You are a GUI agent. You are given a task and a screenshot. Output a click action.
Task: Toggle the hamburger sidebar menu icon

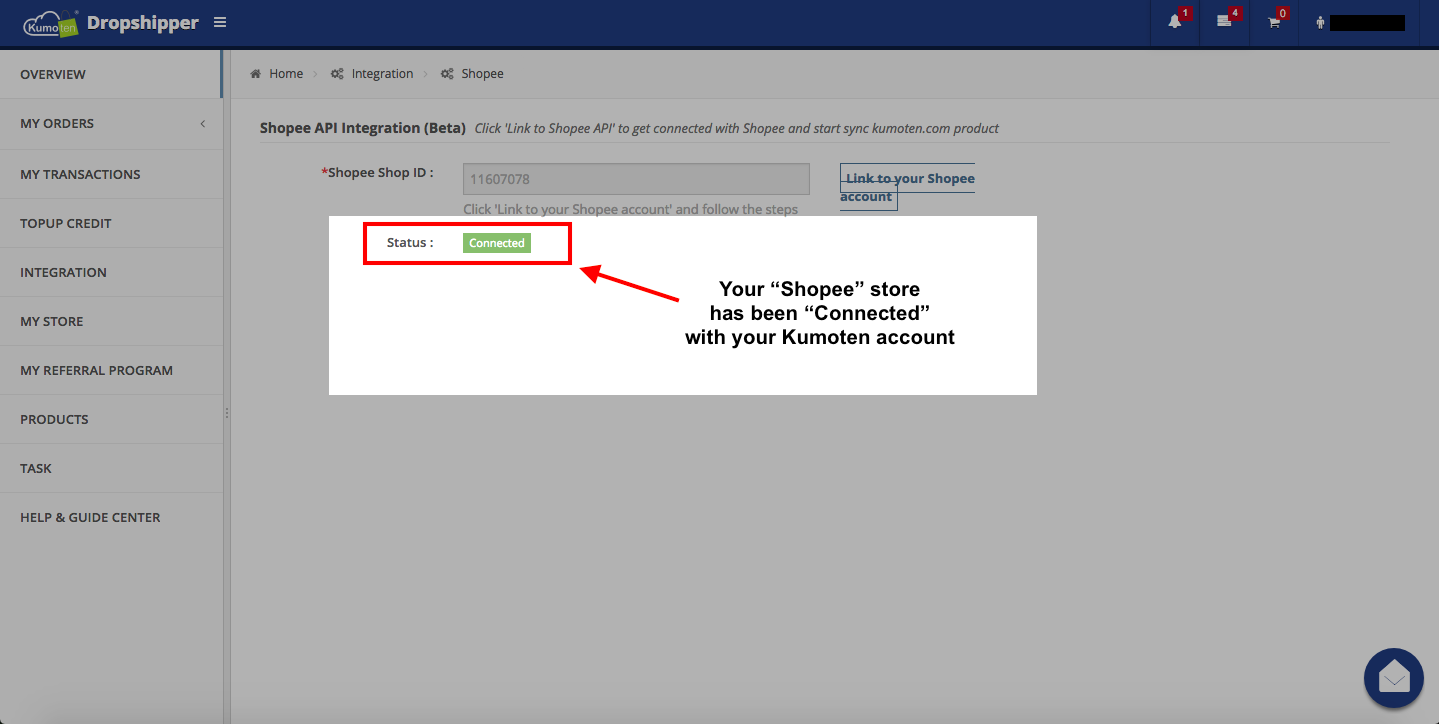pyautogui.click(x=220, y=22)
